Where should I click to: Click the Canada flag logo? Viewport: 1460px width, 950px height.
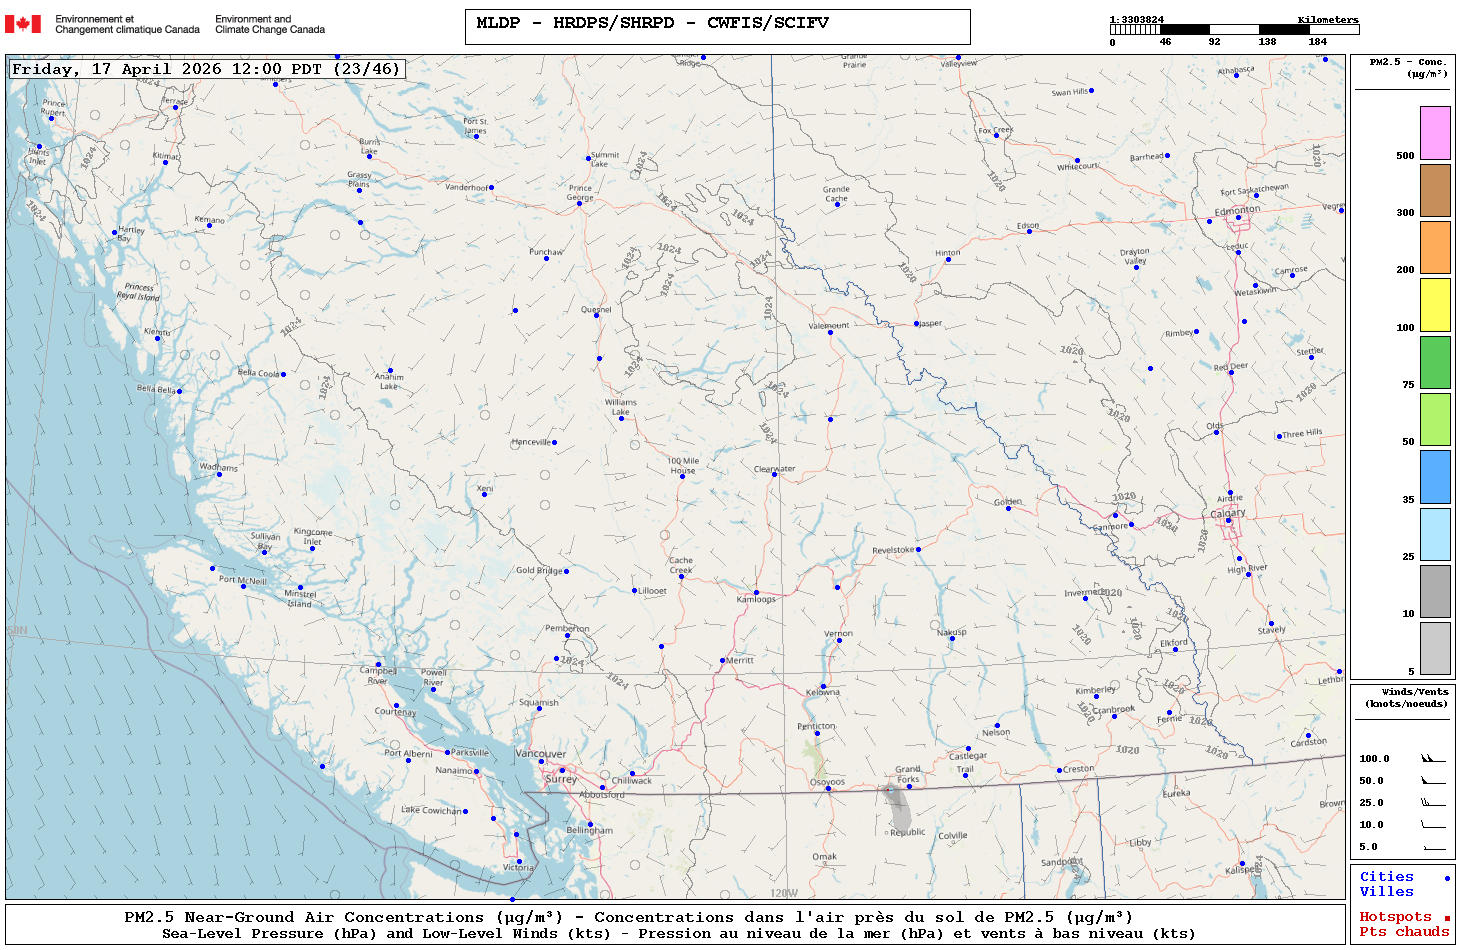tap(23, 24)
